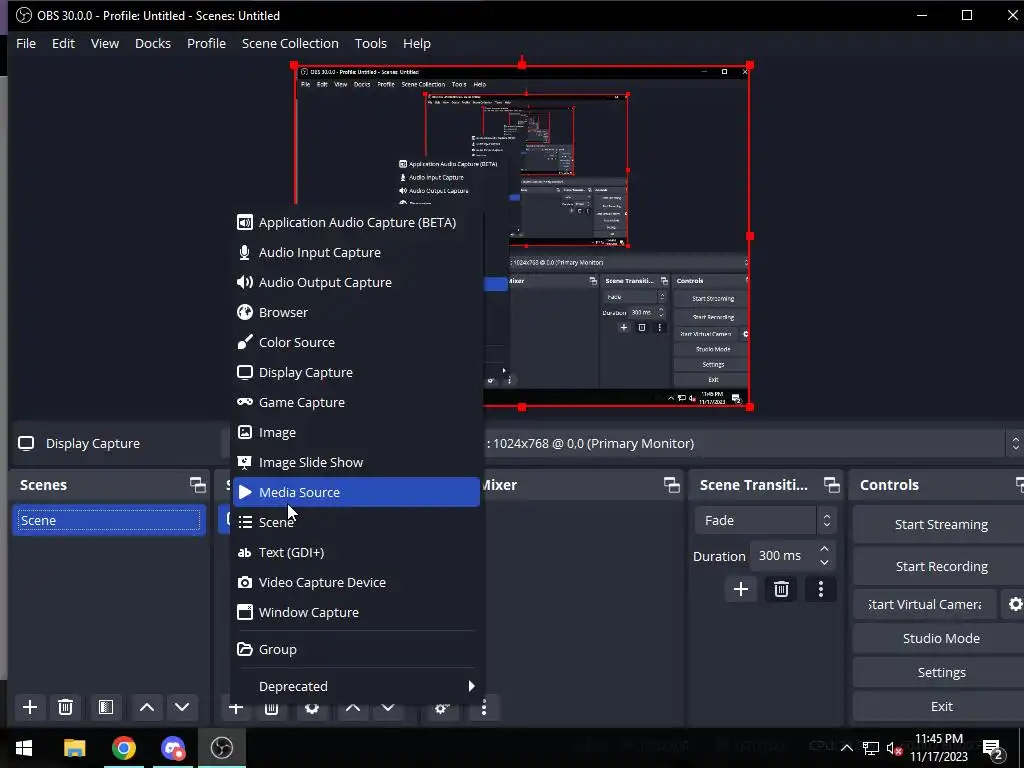Open the Scene Collection menu
Viewport: 1024px width, 768px height.
(290, 43)
